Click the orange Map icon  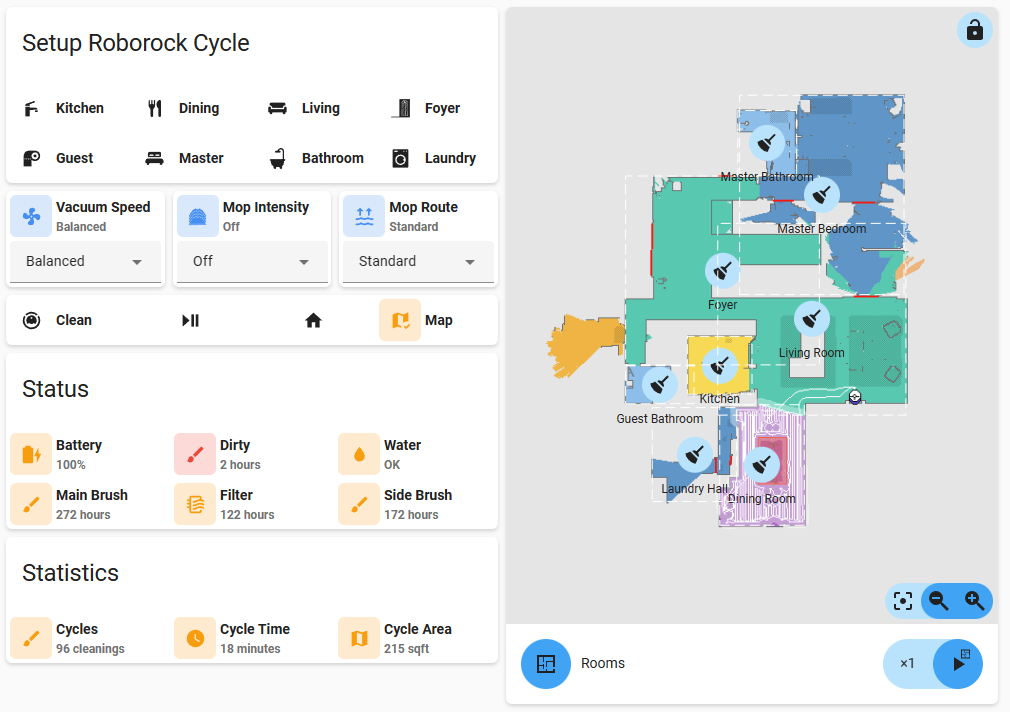400,320
